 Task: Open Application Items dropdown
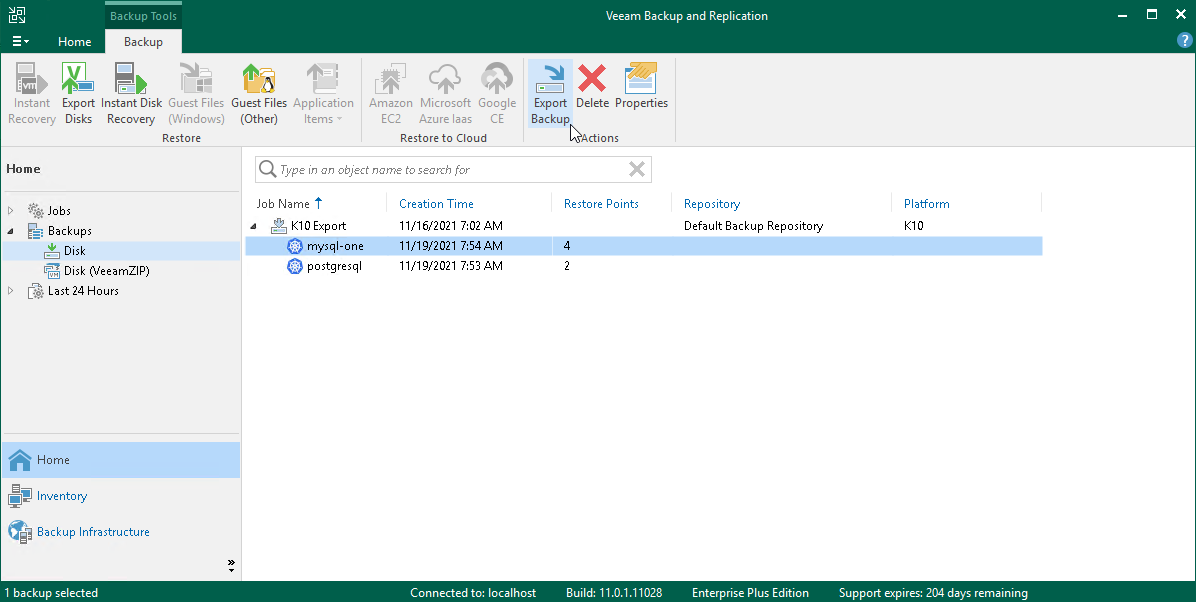point(323,94)
